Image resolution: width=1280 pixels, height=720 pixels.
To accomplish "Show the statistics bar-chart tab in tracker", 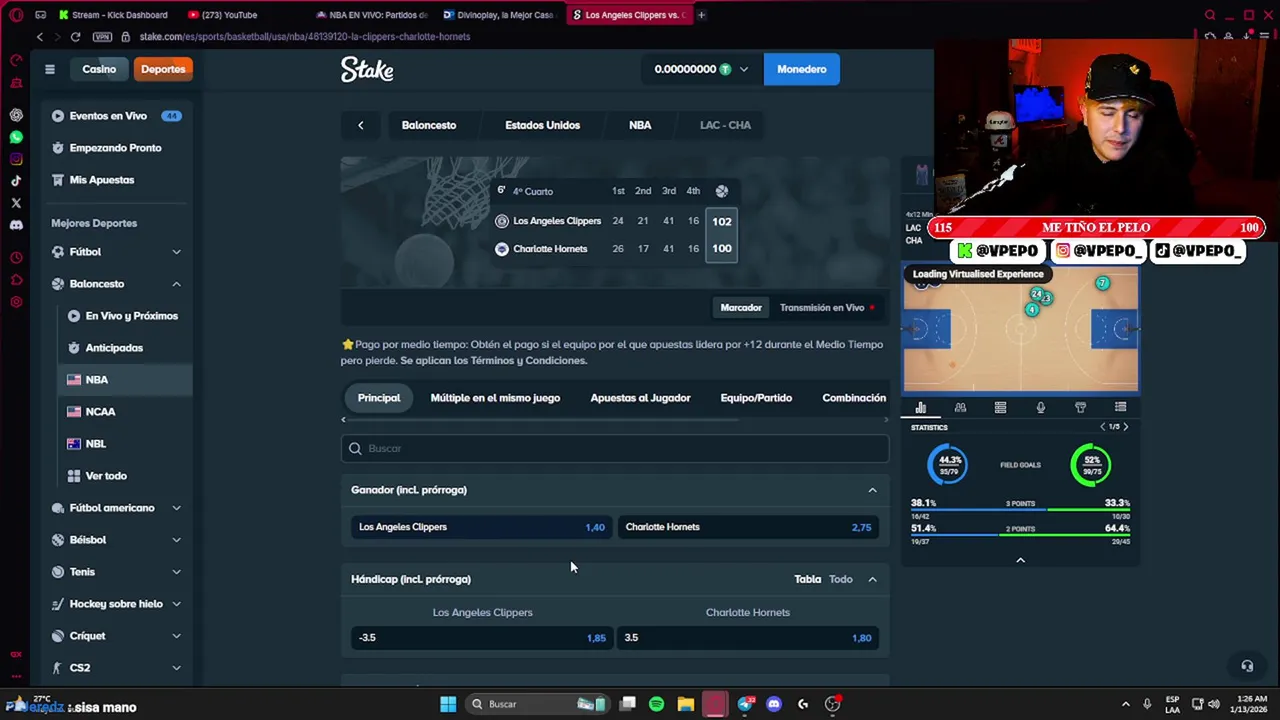I will 921,407.
